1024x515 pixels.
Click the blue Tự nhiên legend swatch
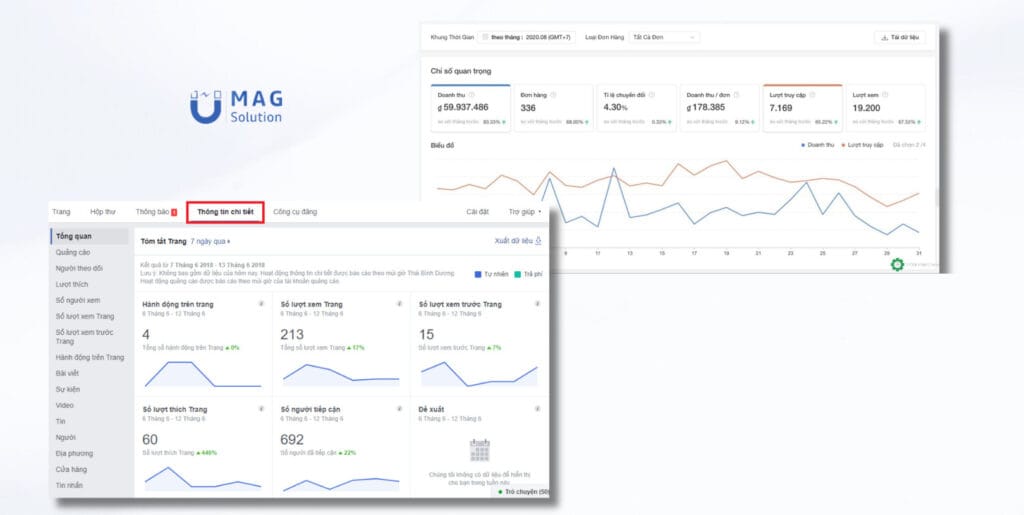(x=479, y=274)
